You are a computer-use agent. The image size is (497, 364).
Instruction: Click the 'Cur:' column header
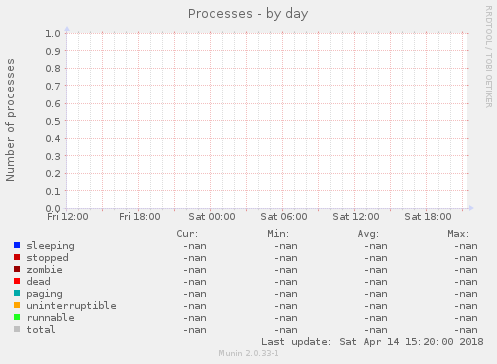click(x=187, y=234)
